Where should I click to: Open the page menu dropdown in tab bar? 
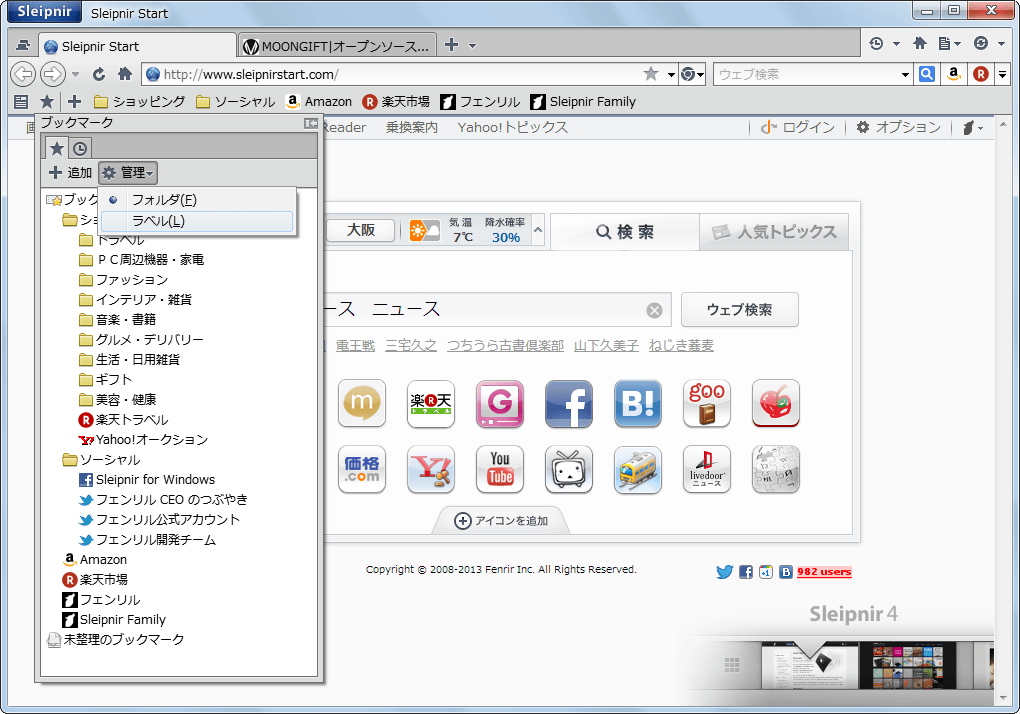(950, 44)
